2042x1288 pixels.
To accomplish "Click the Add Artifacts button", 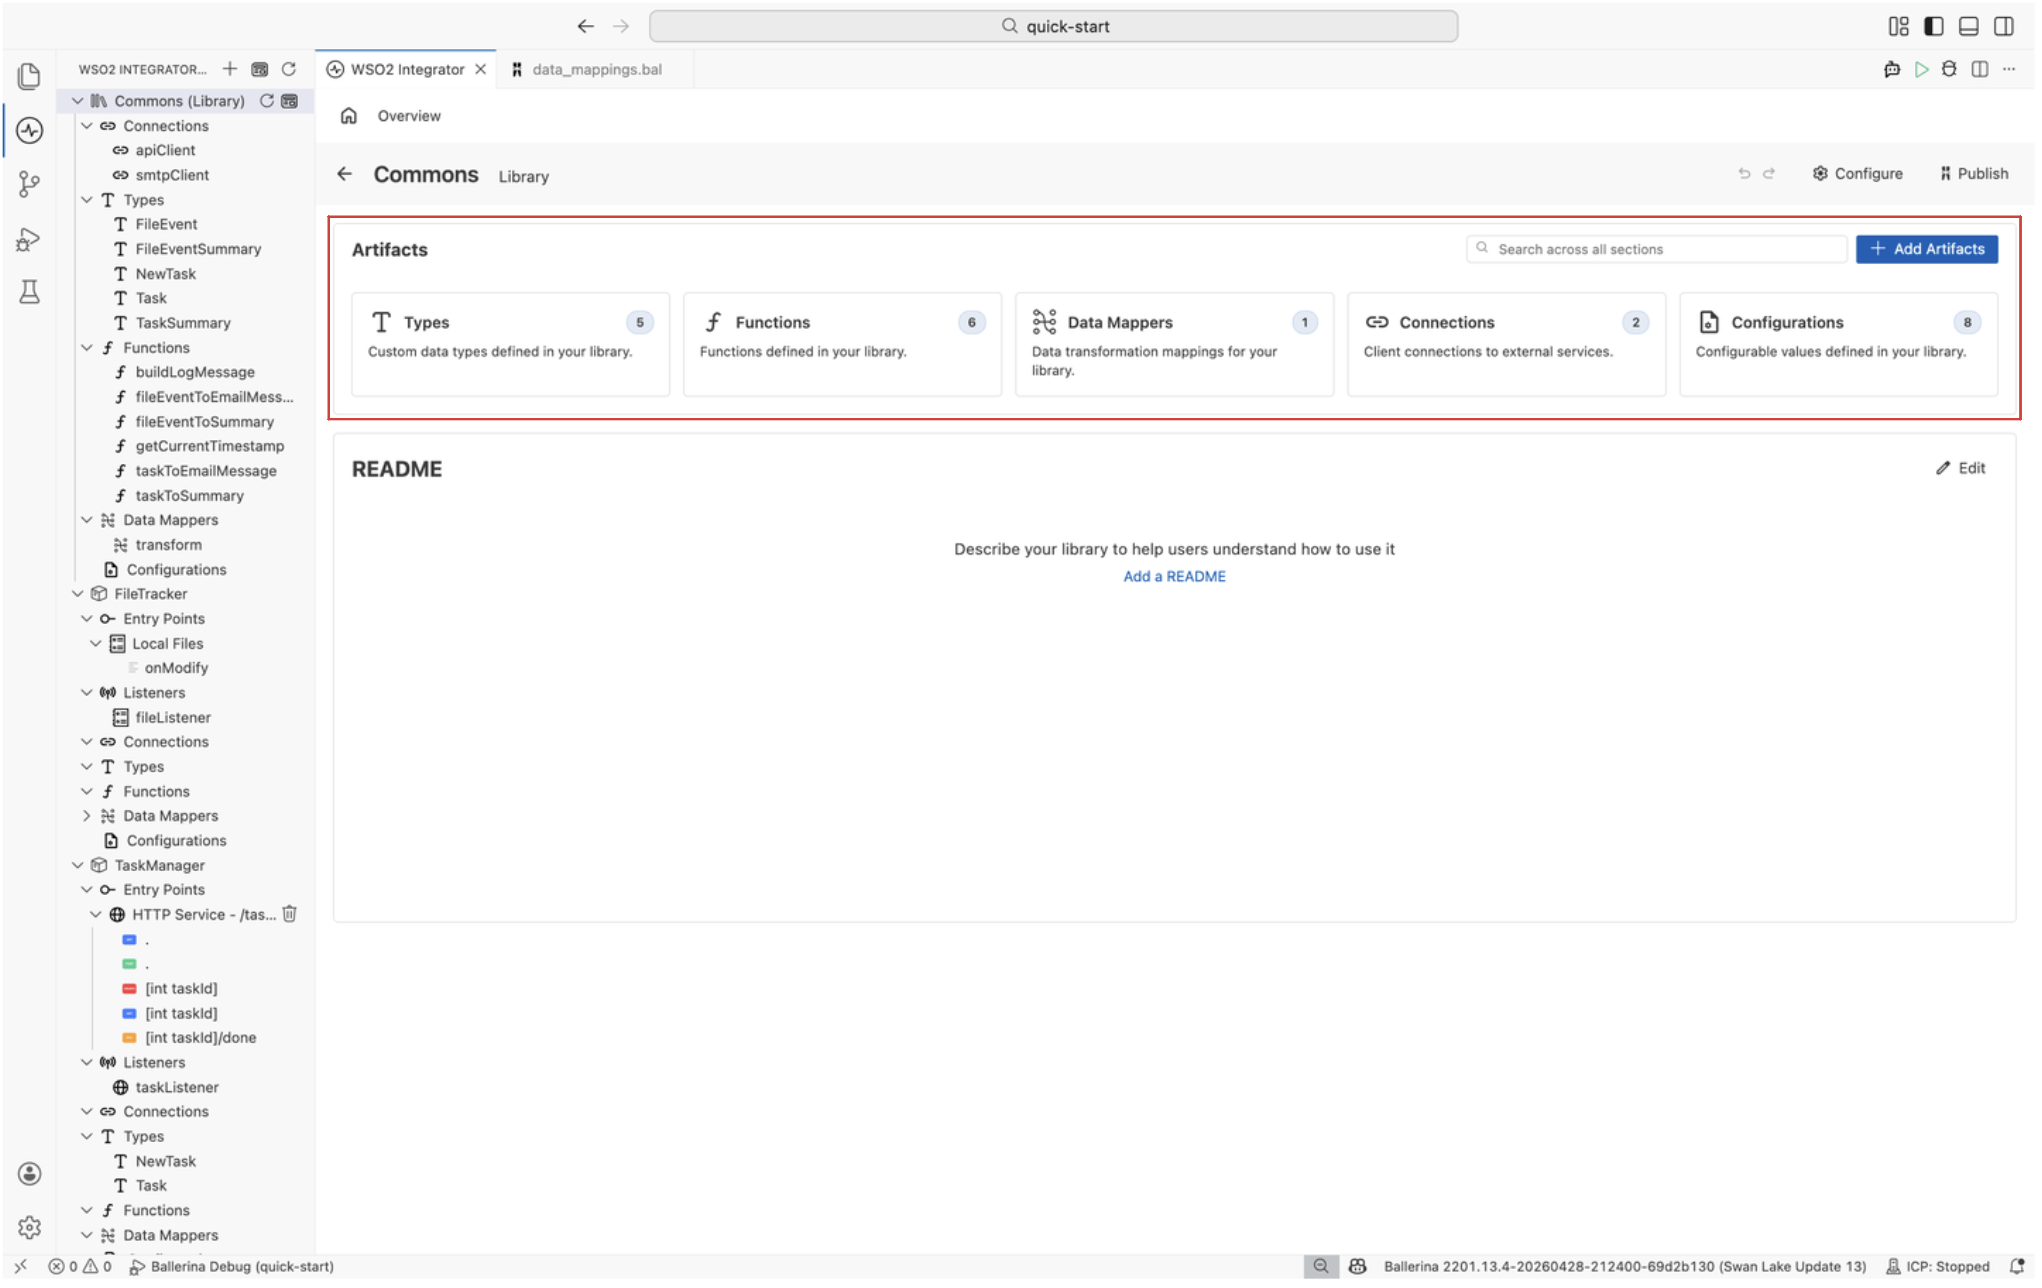I will [x=1926, y=249].
